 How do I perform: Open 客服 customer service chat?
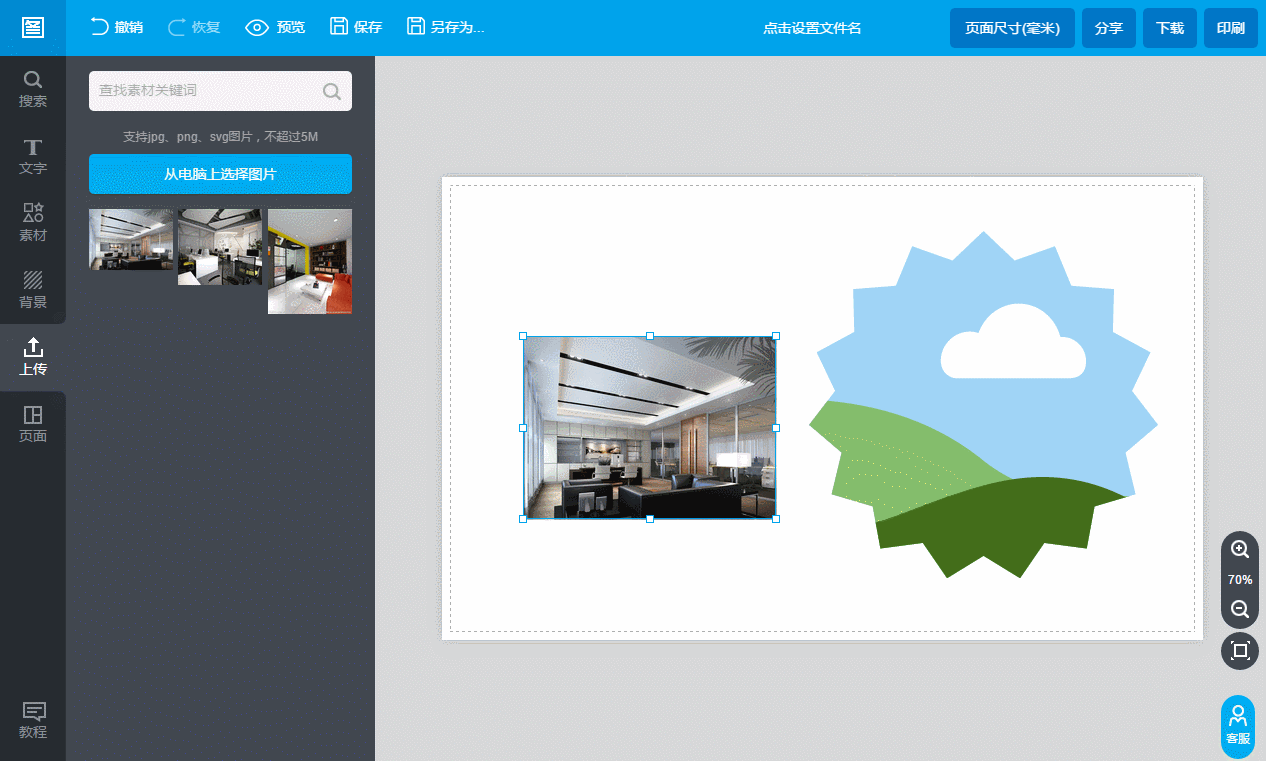pos(1238,727)
